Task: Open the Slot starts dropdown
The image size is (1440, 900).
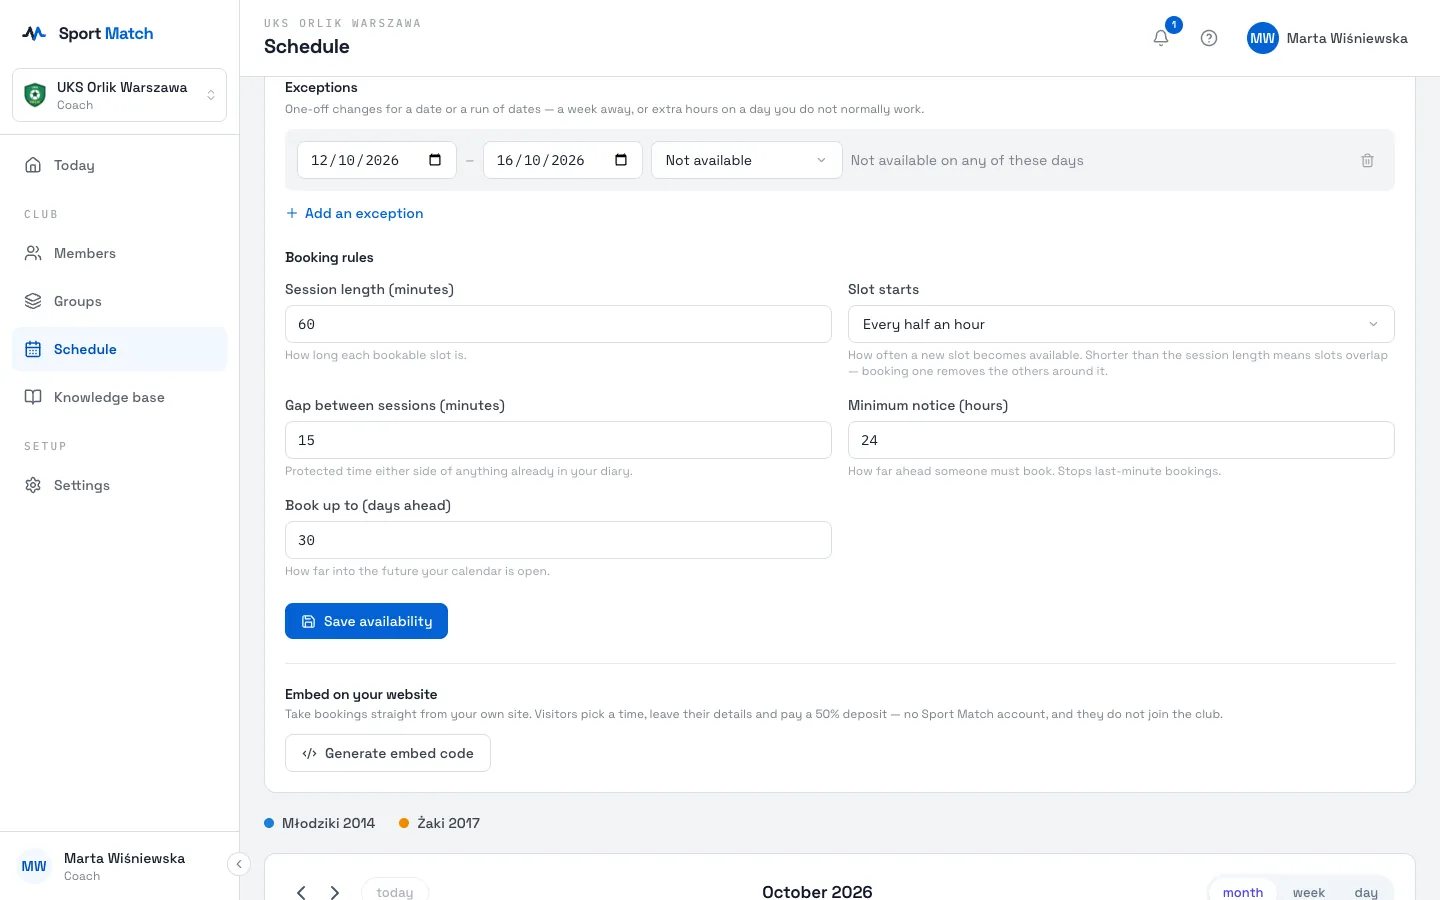Action: [1121, 324]
